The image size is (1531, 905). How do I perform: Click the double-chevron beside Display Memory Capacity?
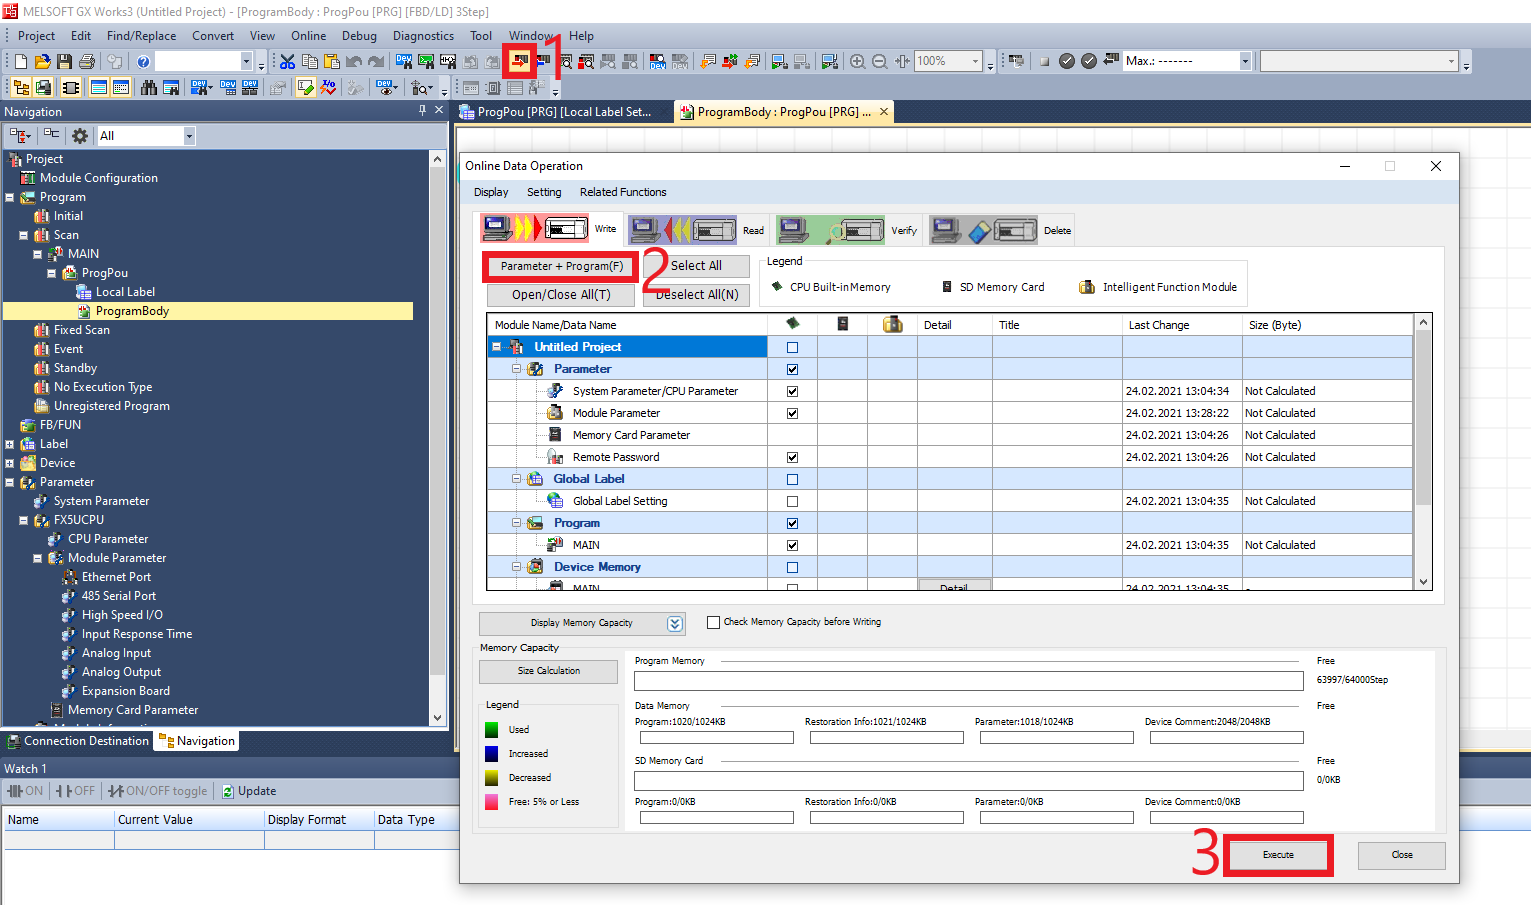click(675, 623)
